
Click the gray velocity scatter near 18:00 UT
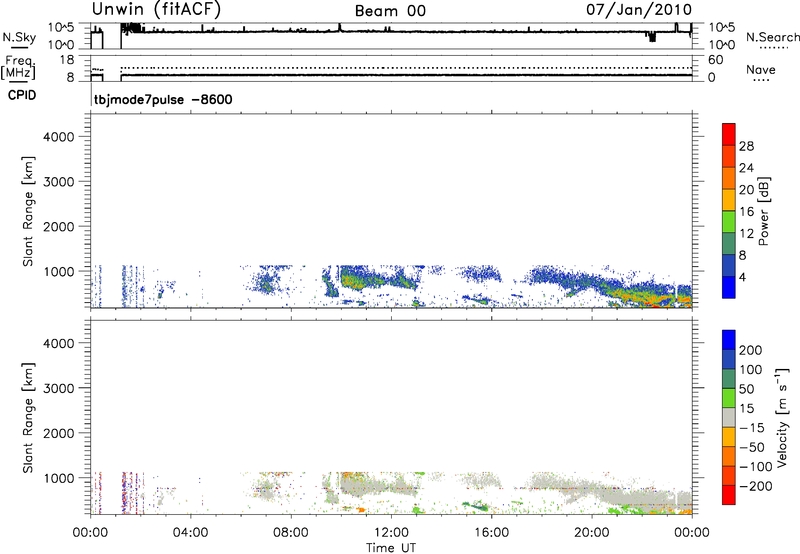coord(548,481)
